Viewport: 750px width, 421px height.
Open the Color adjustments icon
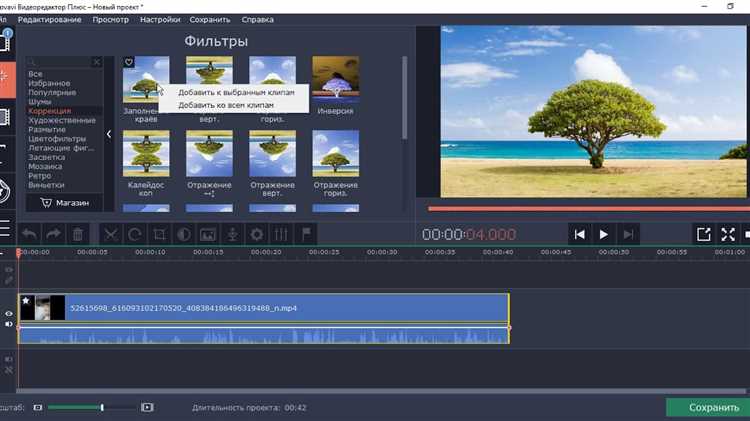click(184, 234)
